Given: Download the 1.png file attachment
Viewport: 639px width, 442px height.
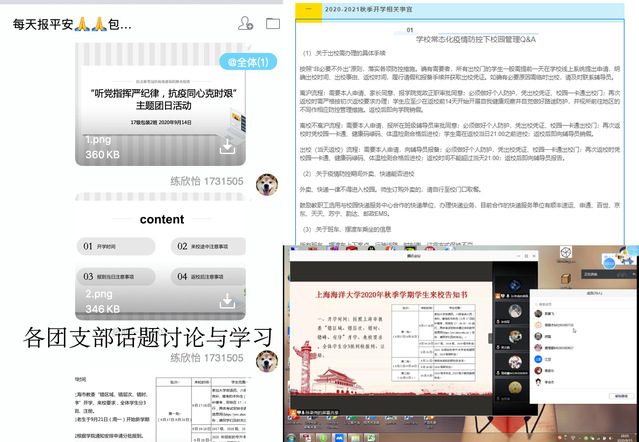Looking at the screenshot, I should point(227,147).
